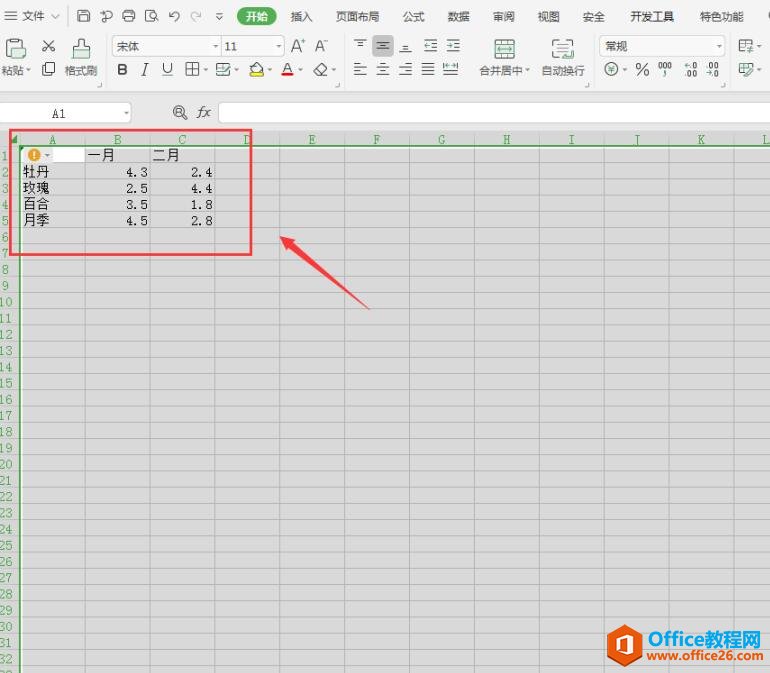Apply fill color bucket
Viewport: 770px width, 673px height.
pos(256,70)
